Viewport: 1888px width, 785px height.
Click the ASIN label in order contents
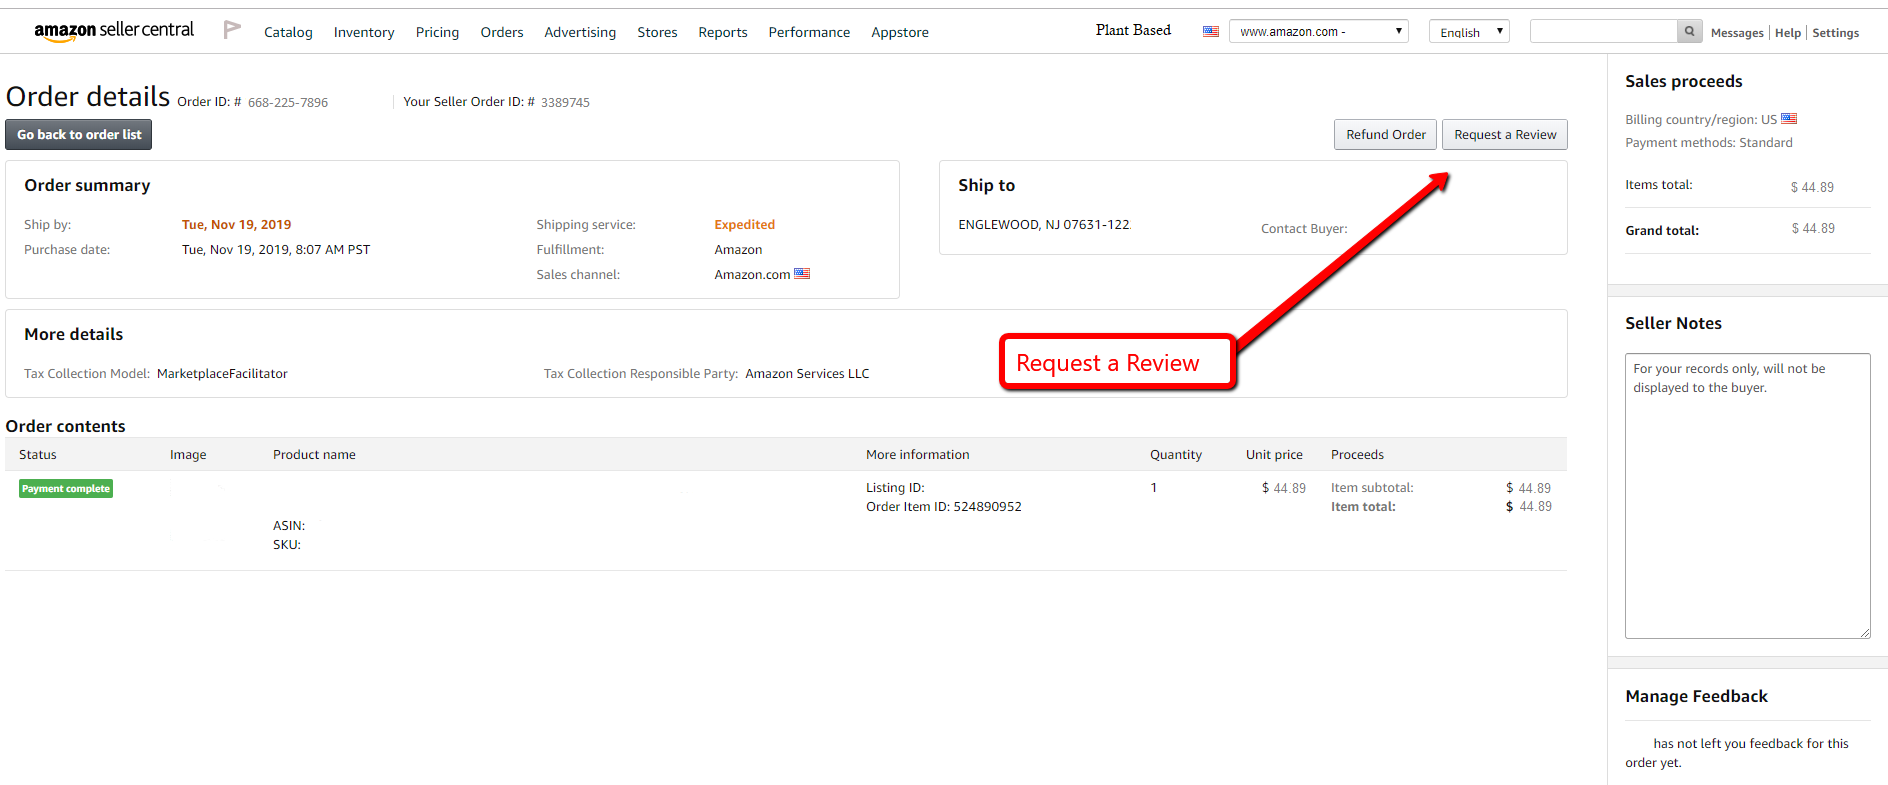(289, 526)
